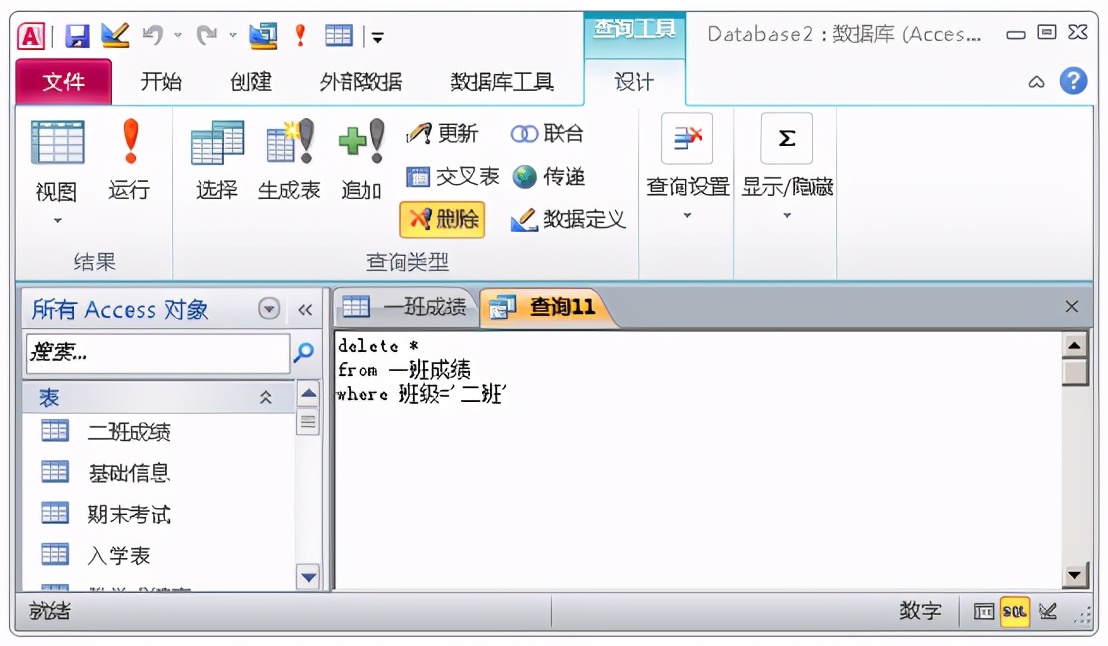Click the navigation pane search box
The height and width of the screenshot is (646, 1108).
click(158, 352)
